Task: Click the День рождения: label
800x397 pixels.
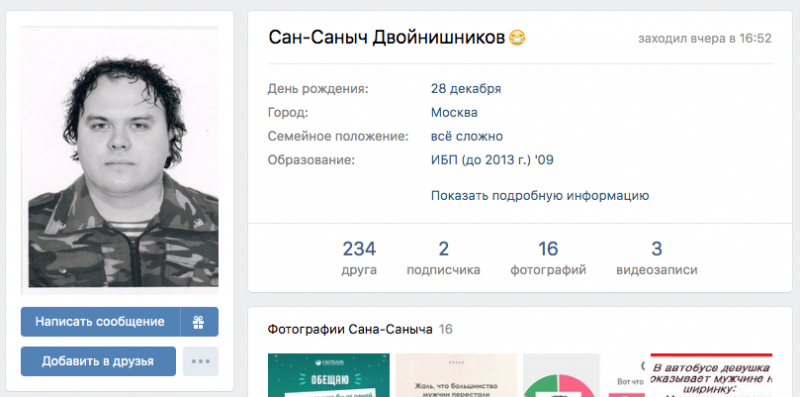Action: [318, 89]
